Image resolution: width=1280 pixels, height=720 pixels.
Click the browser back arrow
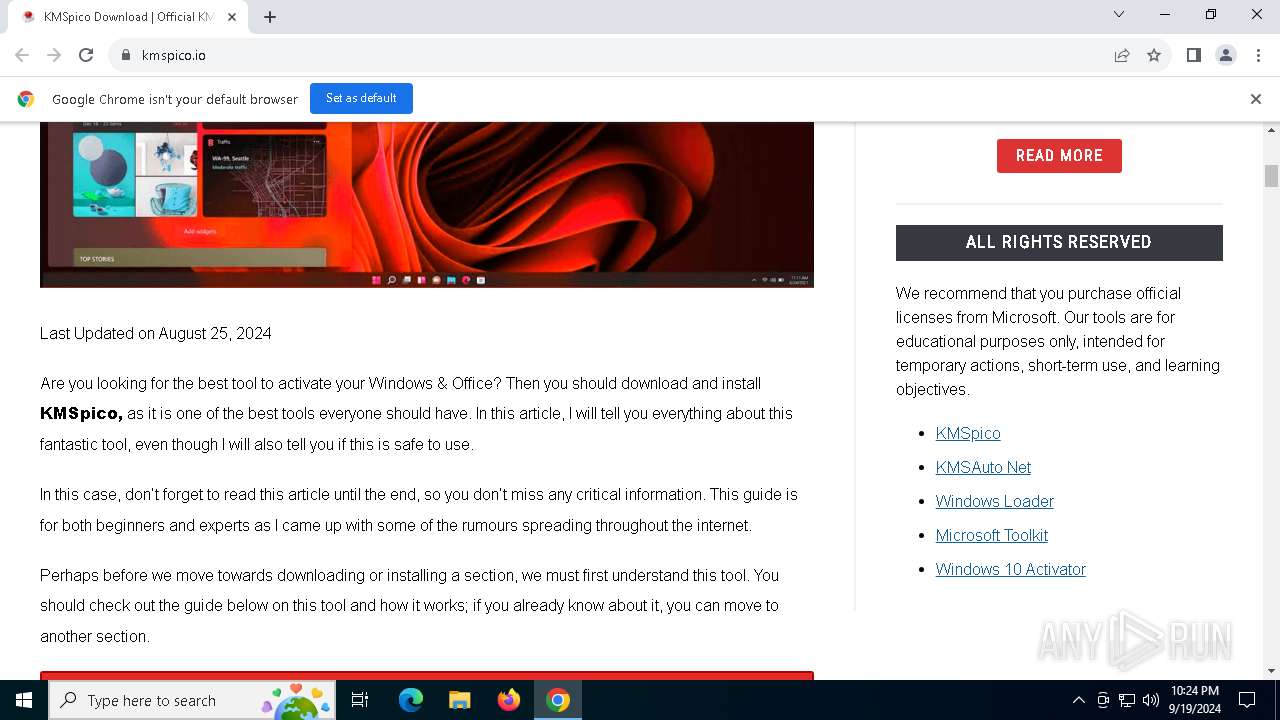pos(22,55)
